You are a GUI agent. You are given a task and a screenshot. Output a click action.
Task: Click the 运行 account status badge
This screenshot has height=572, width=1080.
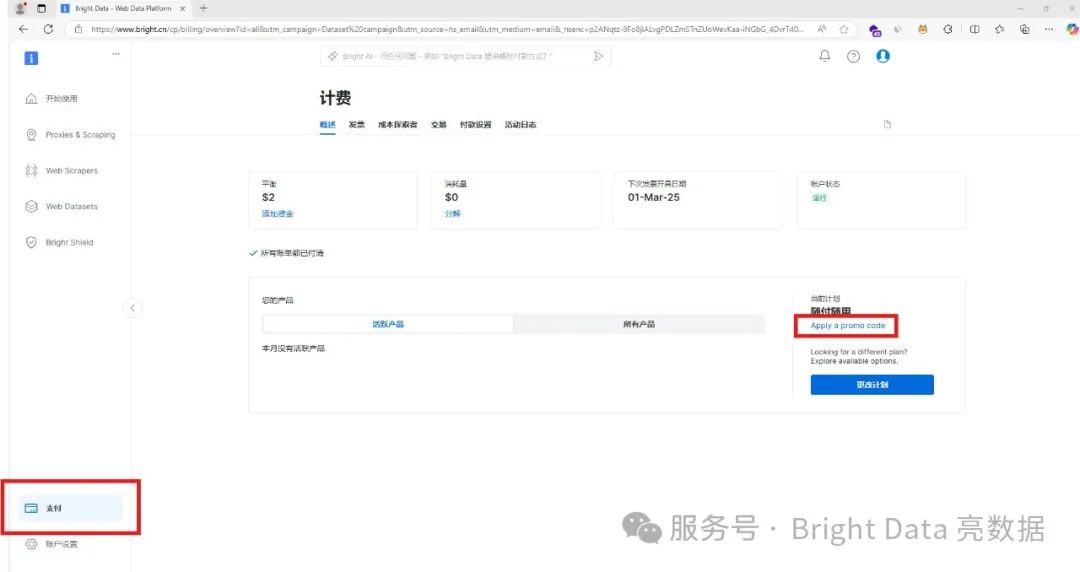[x=819, y=198]
